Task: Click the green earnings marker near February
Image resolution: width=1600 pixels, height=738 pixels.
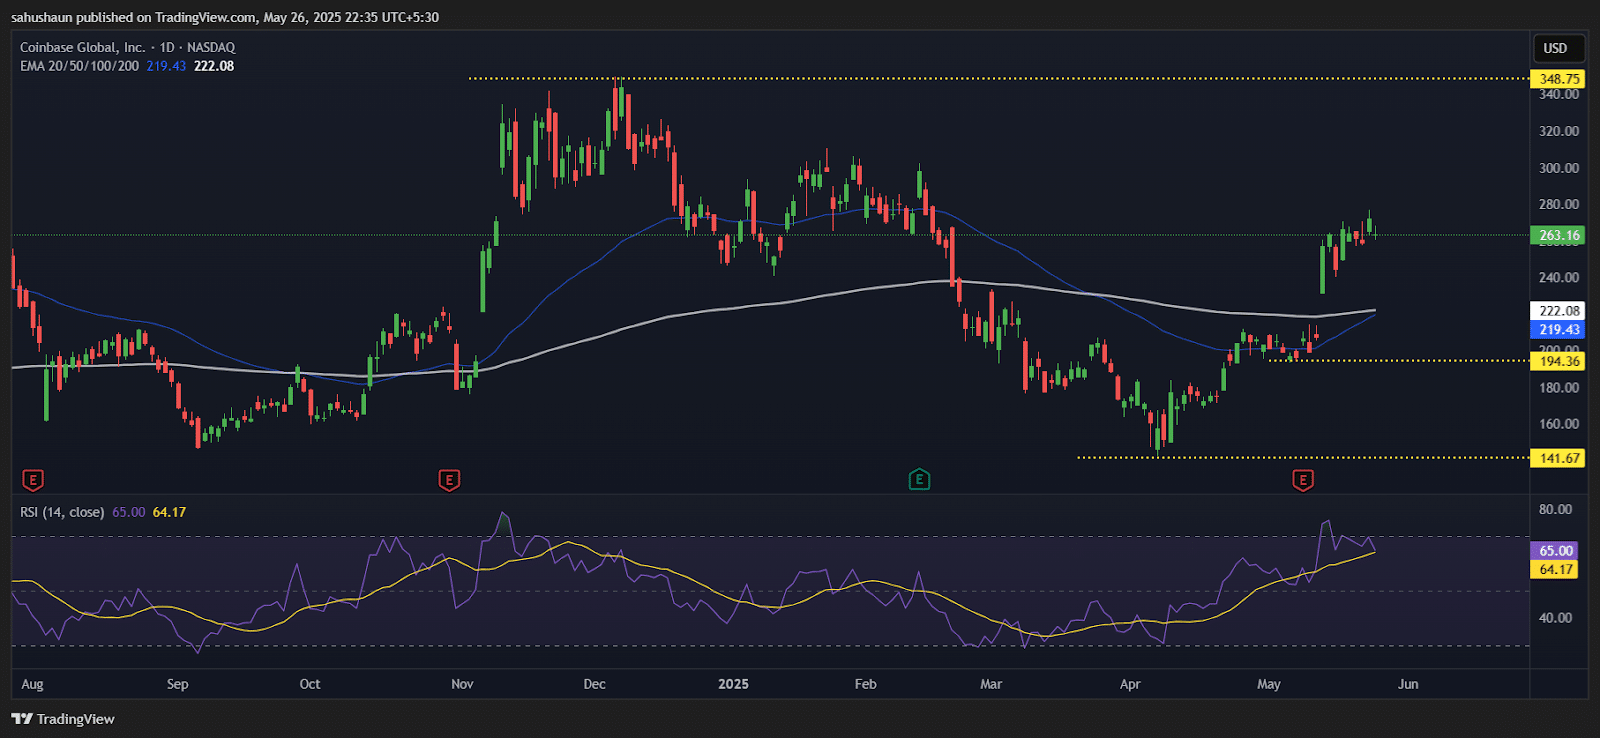Action: [919, 480]
